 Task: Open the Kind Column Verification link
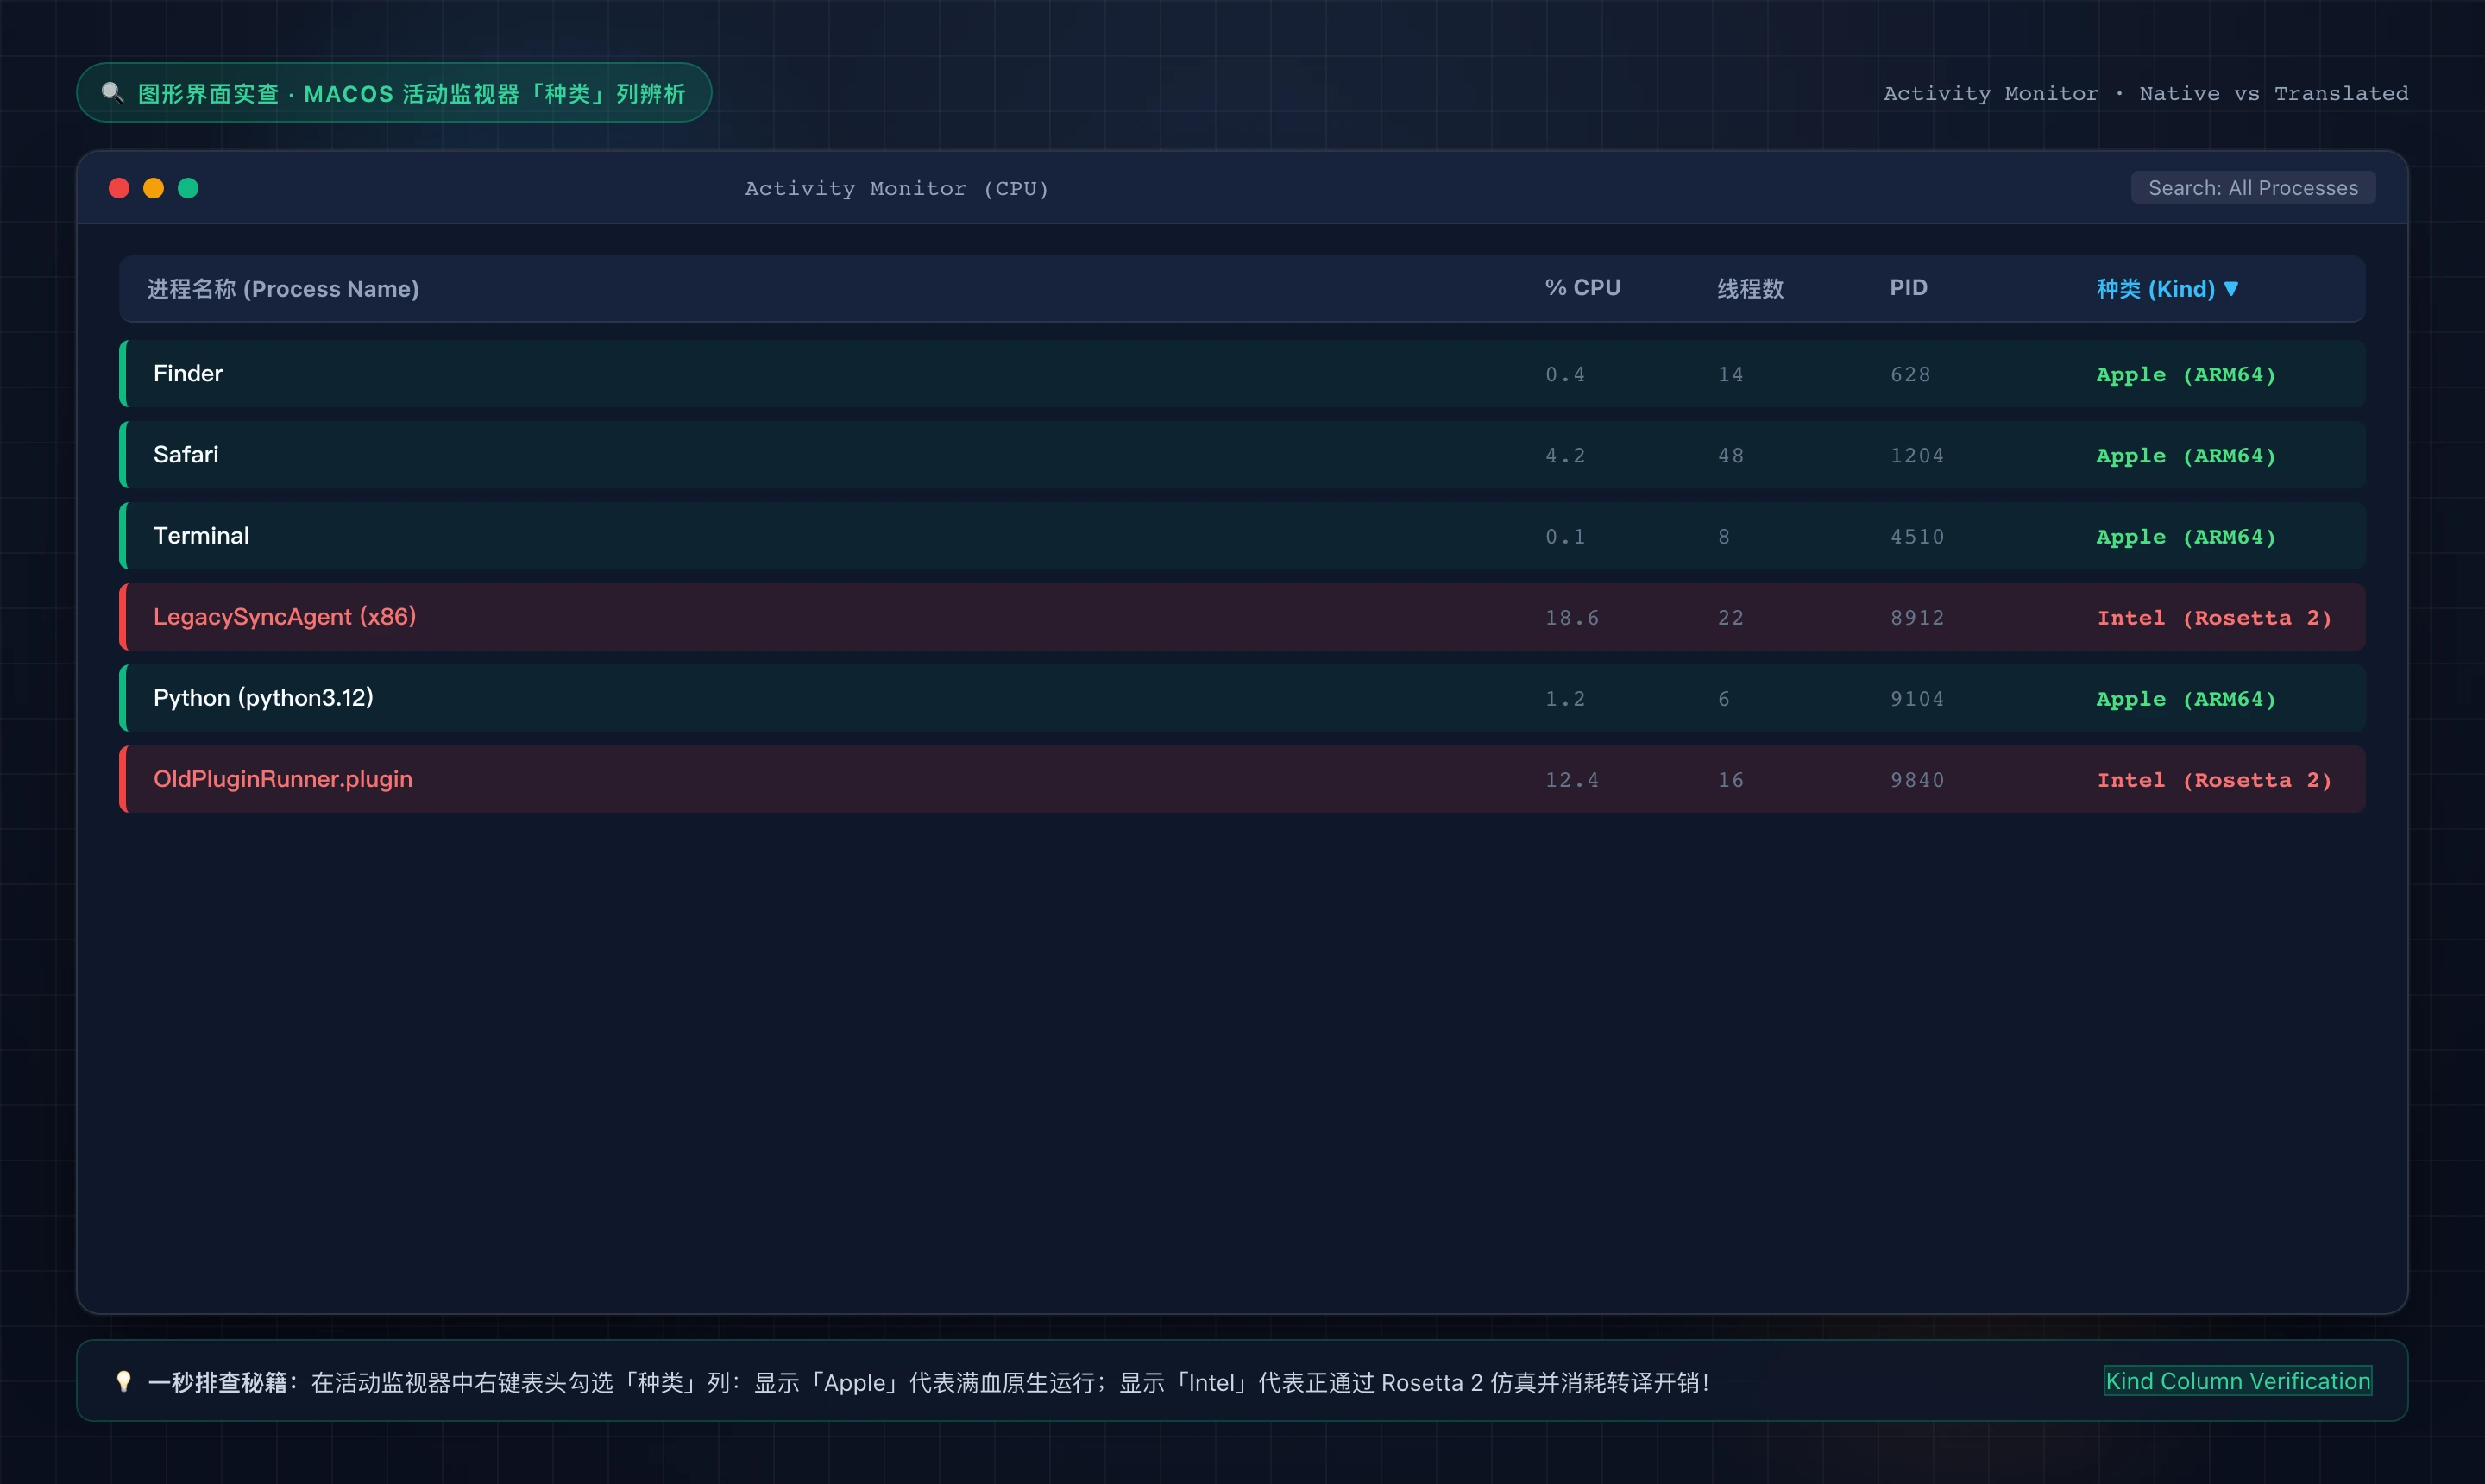pos(2238,1381)
